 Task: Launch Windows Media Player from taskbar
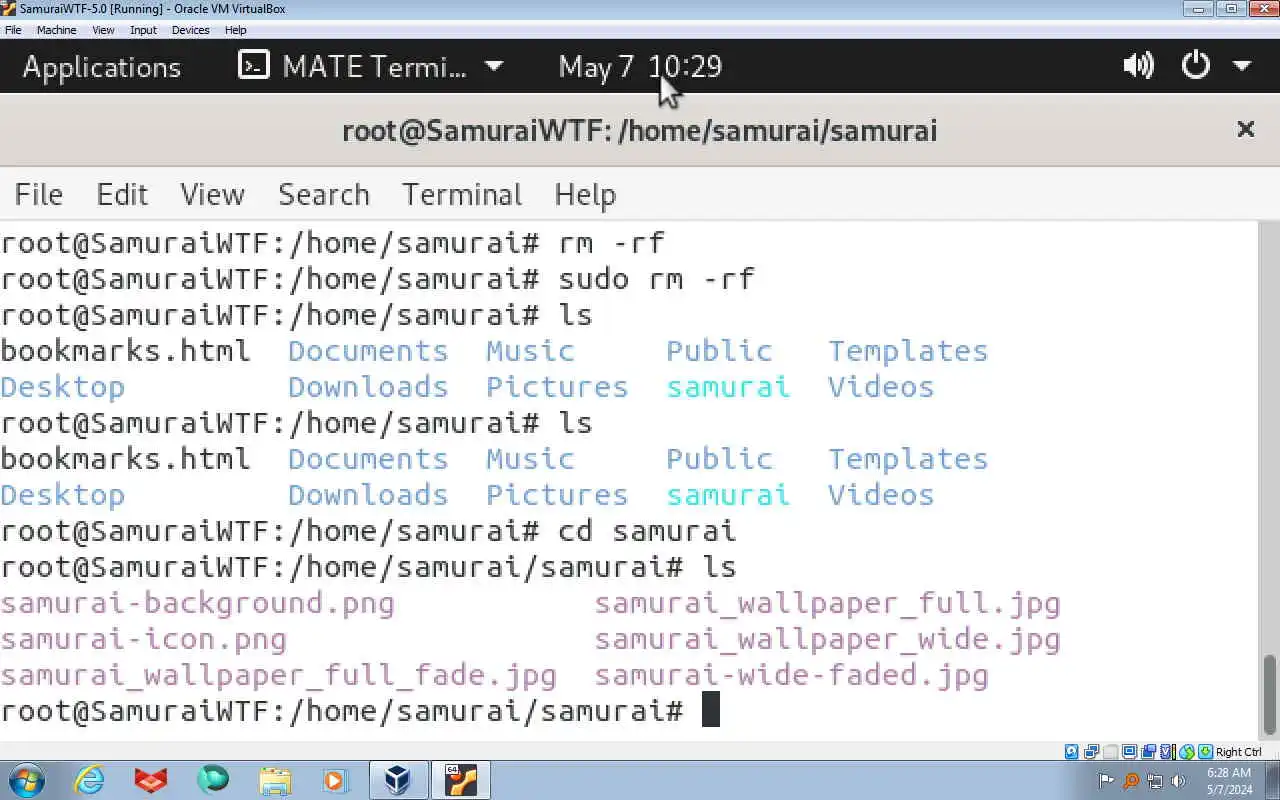[334, 780]
